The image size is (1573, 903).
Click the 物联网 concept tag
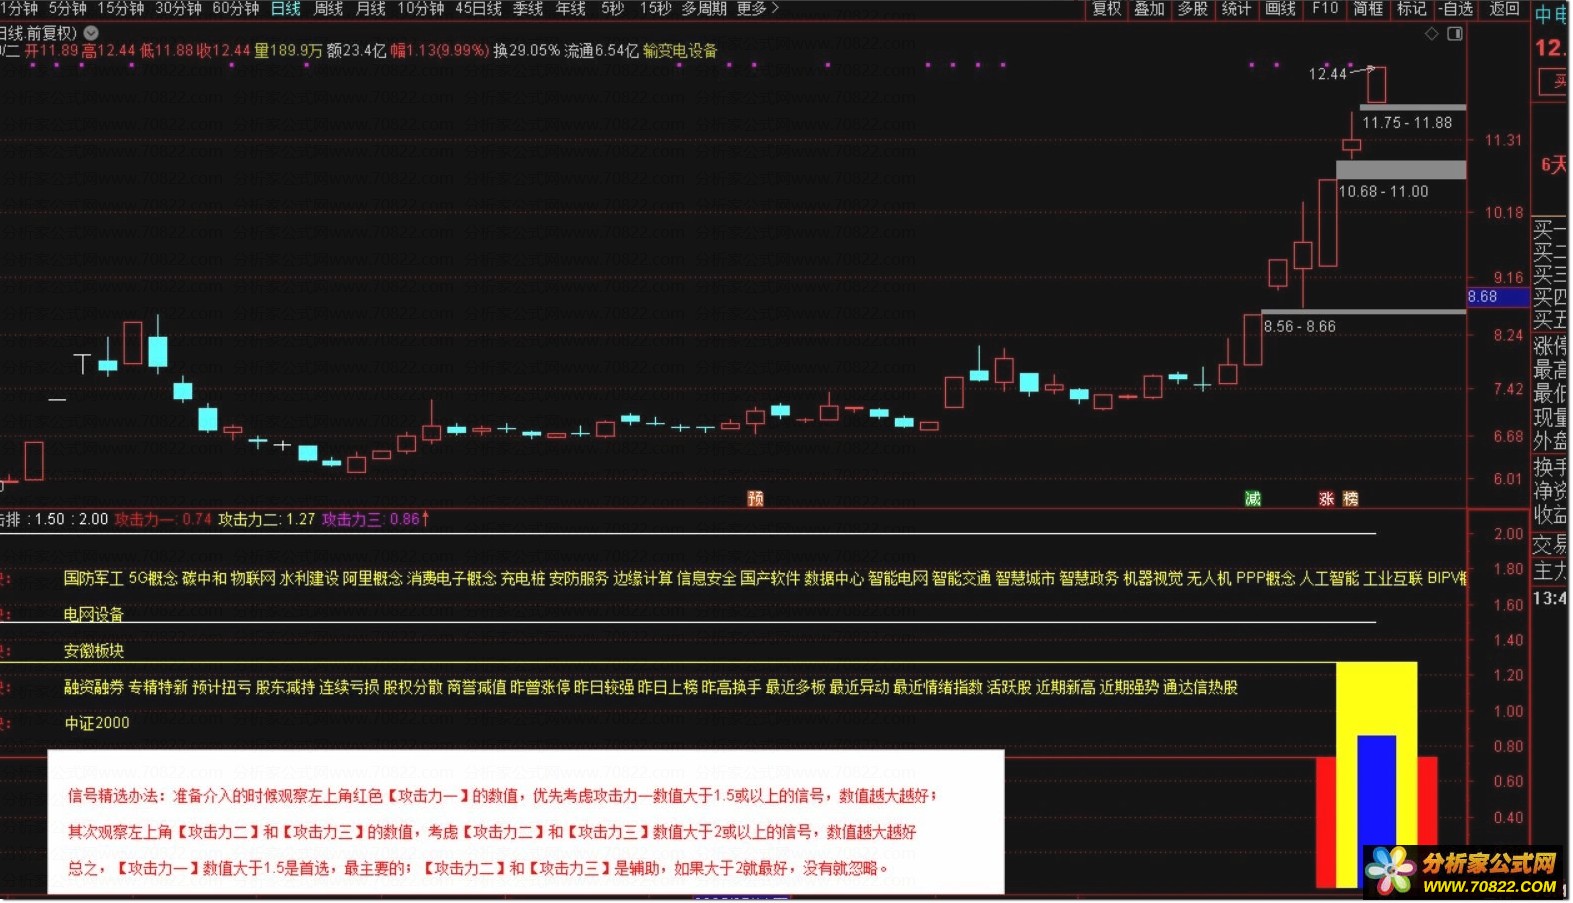click(x=253, y=578)
